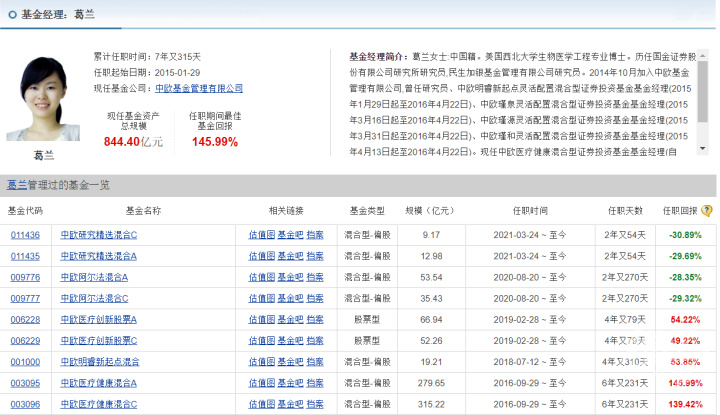Image resolution: width=720 pixels, height=415 pixels.
Task: Click the 葛兰 link in the fund list heading
Action: click(x=17, y=185)
